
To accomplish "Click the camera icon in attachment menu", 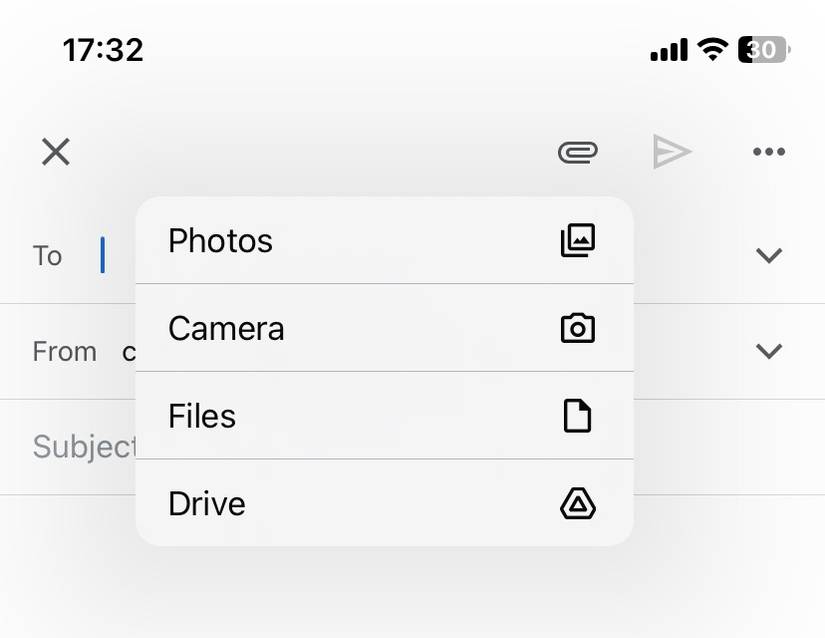I will click(x=577, y=328).
